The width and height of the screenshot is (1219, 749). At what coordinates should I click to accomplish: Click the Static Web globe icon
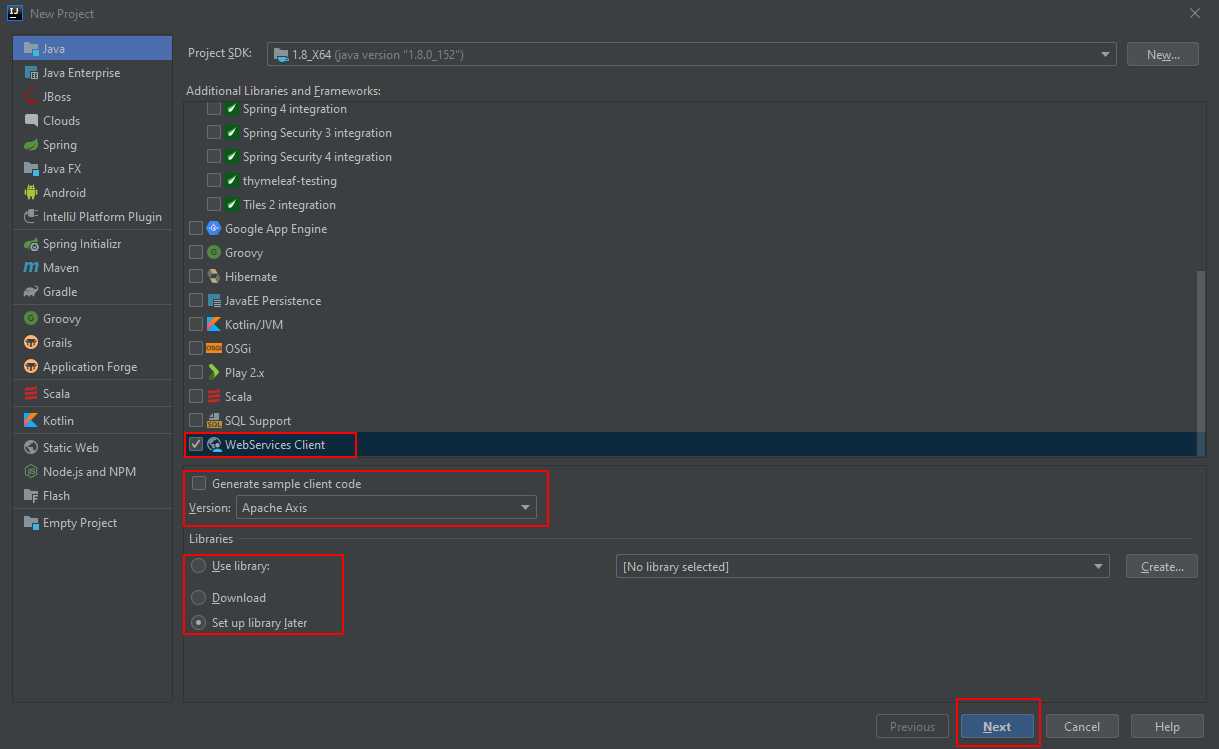pos(31,447)
